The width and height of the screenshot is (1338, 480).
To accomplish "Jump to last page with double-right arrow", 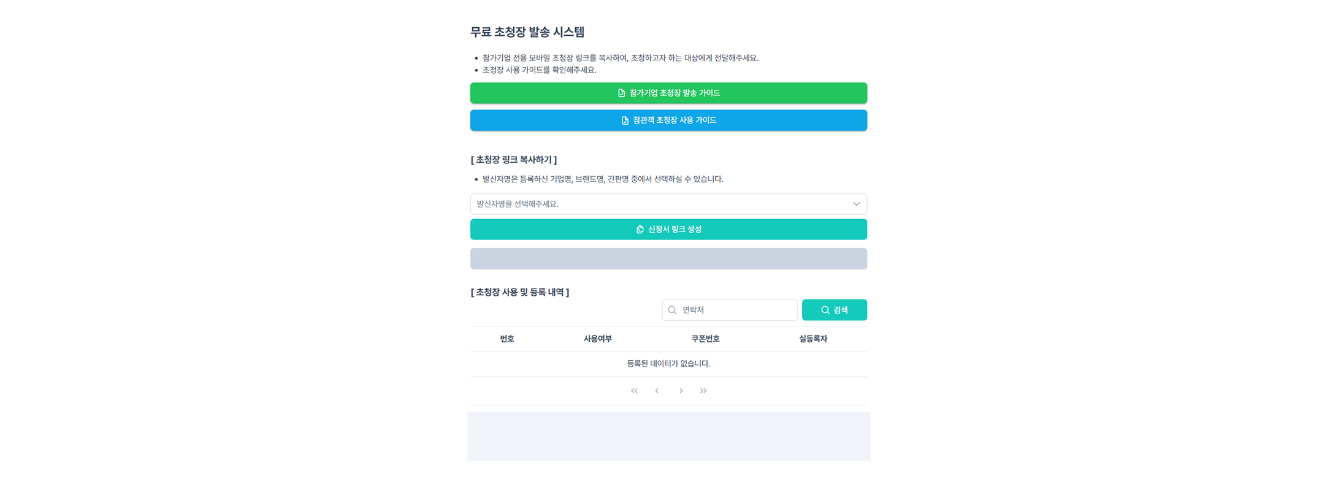I will click(x=704, y=390).
